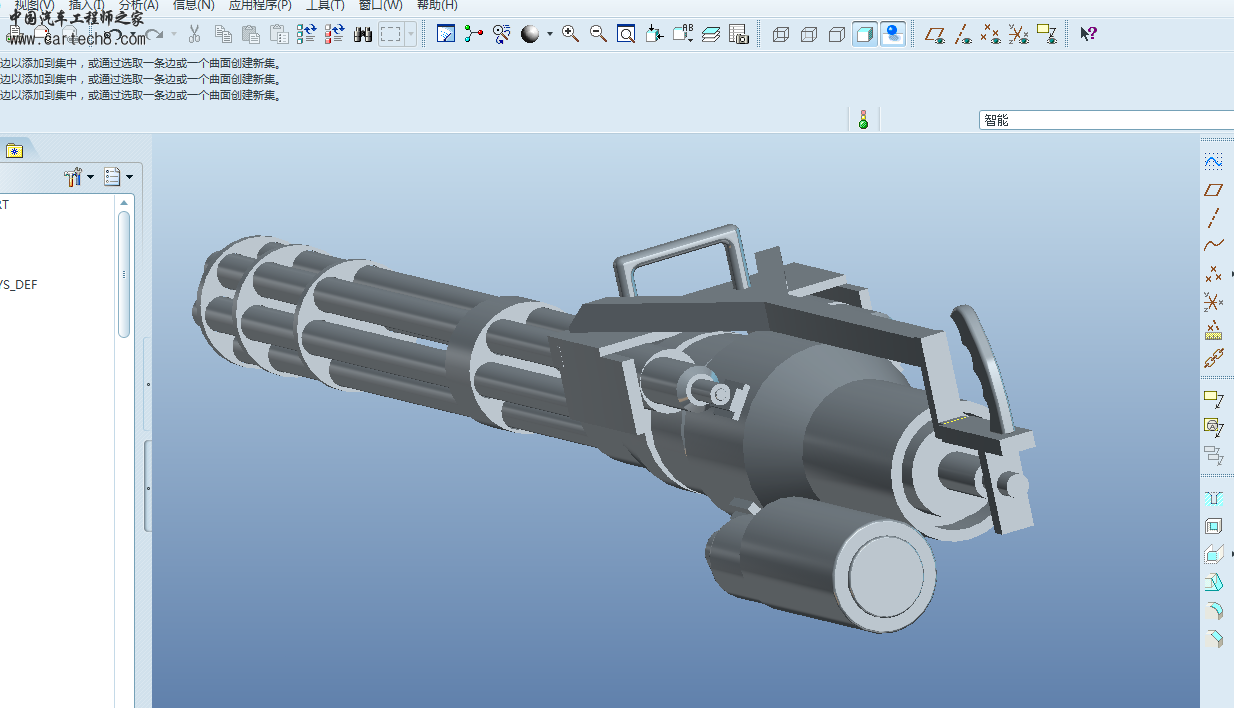This screenshot has height=708, width=1234.
Task: Open the 信息(N) menu
Action: [x=193, y=5]
